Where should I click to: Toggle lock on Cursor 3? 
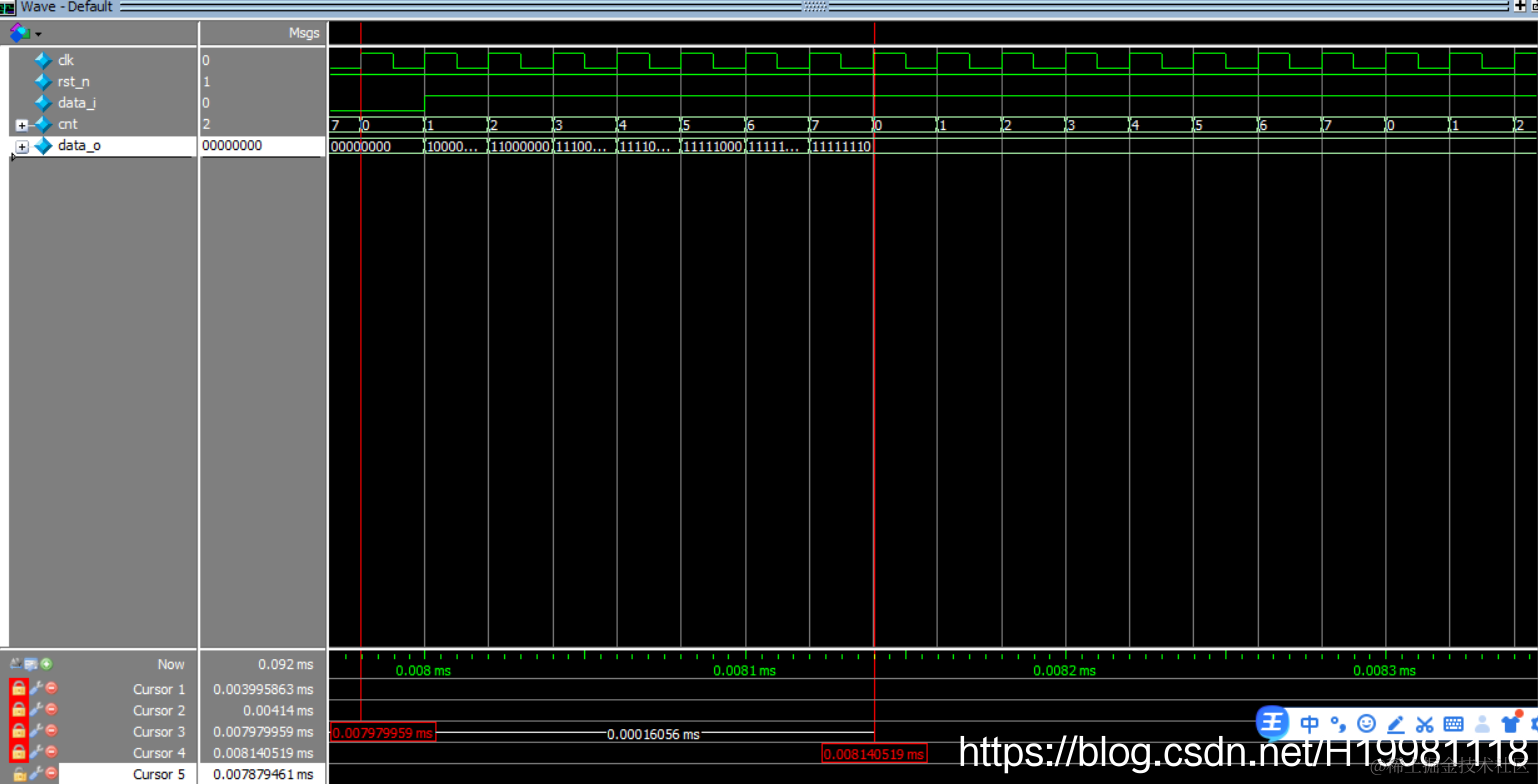[18, 731]
